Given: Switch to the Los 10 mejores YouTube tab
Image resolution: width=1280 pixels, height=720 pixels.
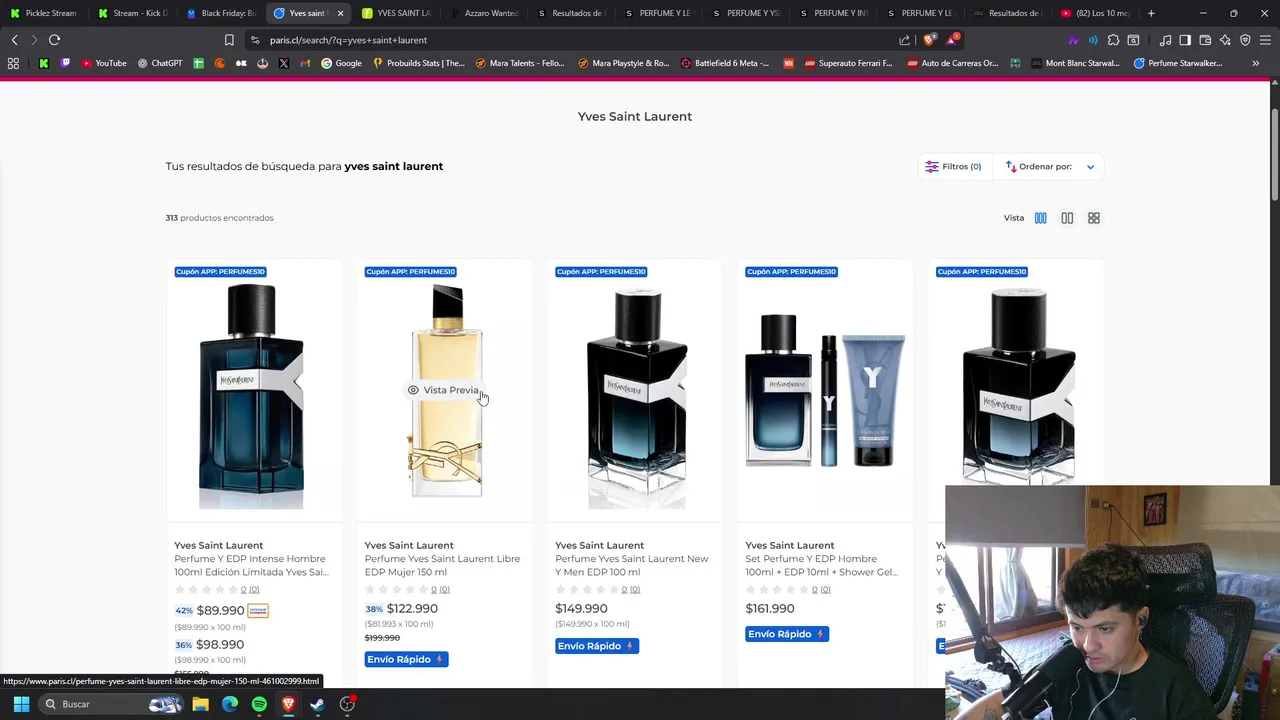Looking at the screenshot, I should [1095, 13].
